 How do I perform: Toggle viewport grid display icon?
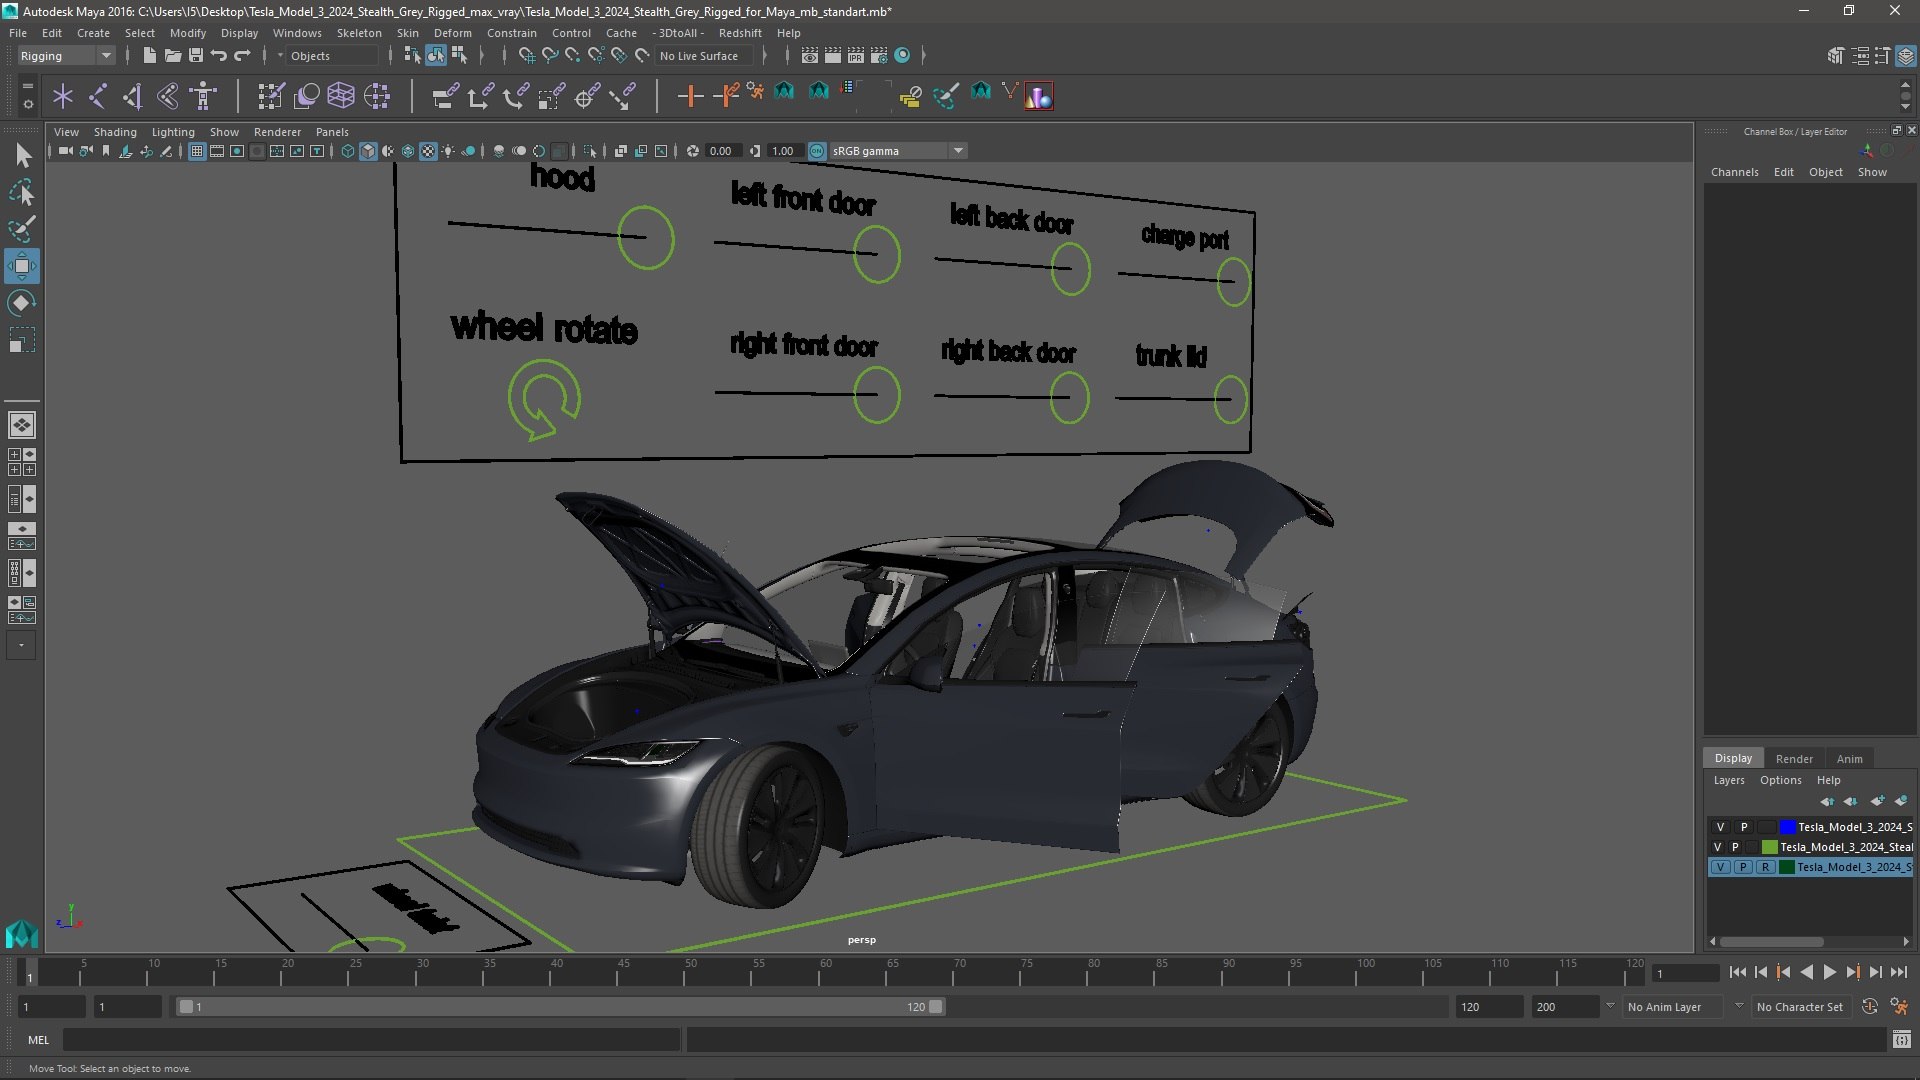tap(197, 151)
